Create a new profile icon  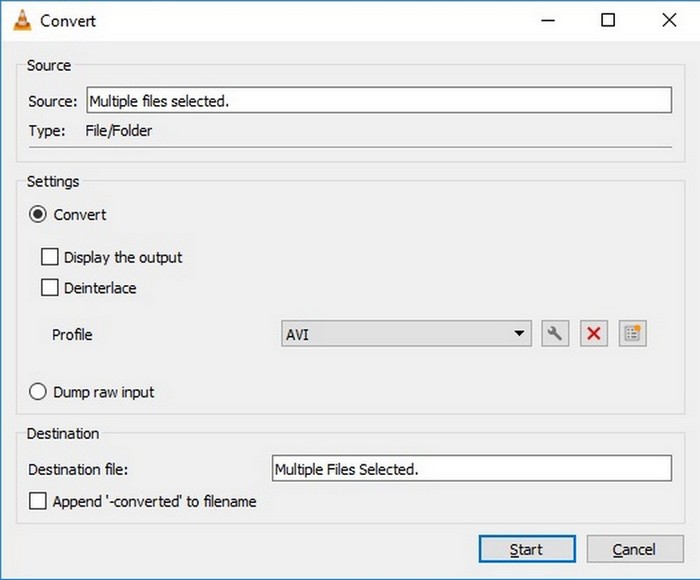click(x=632, y=334)
